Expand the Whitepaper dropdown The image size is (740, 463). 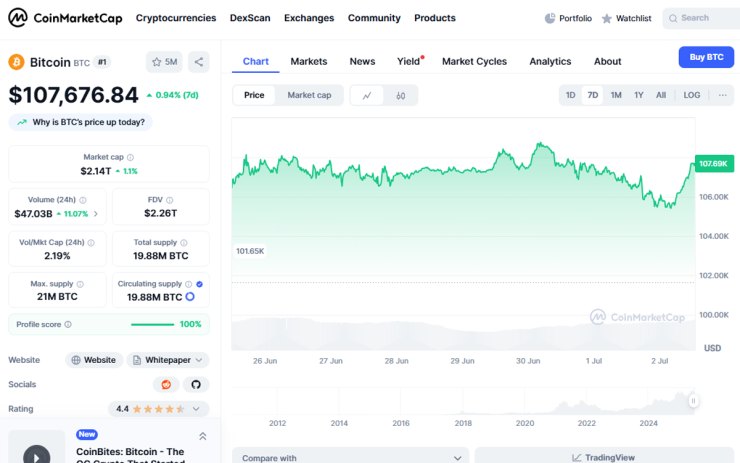[x=168, y=360]
